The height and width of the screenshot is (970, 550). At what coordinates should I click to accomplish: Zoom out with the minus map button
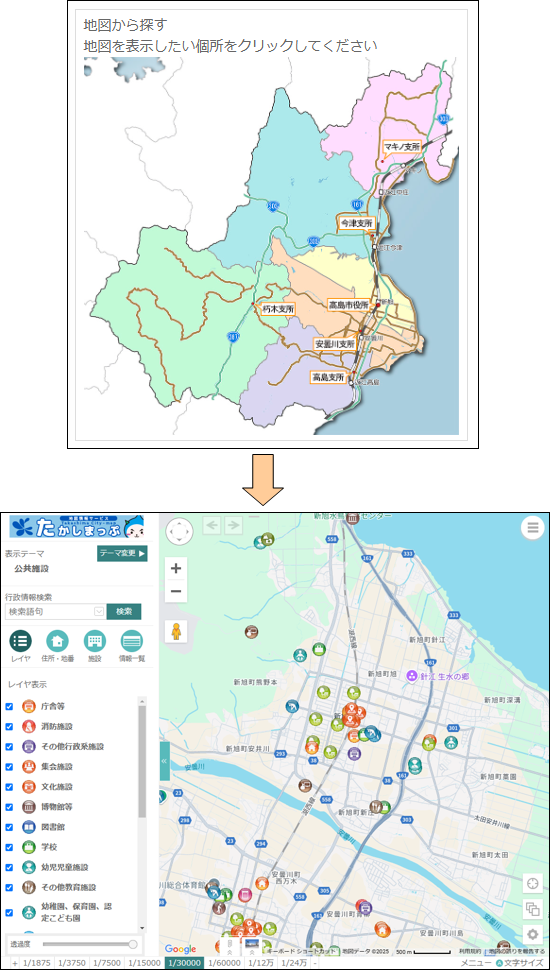point(176,591)
